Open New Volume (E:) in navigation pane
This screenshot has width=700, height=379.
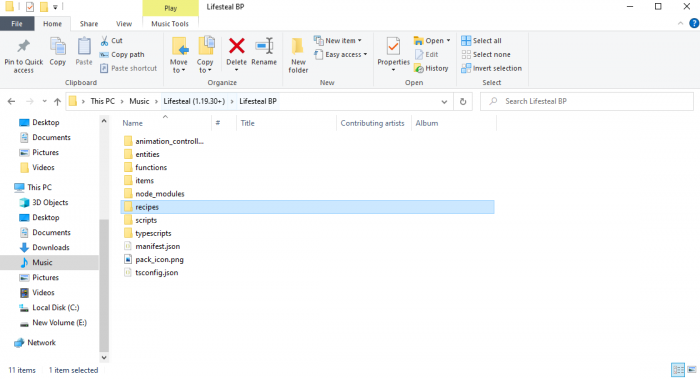[53, 323]
